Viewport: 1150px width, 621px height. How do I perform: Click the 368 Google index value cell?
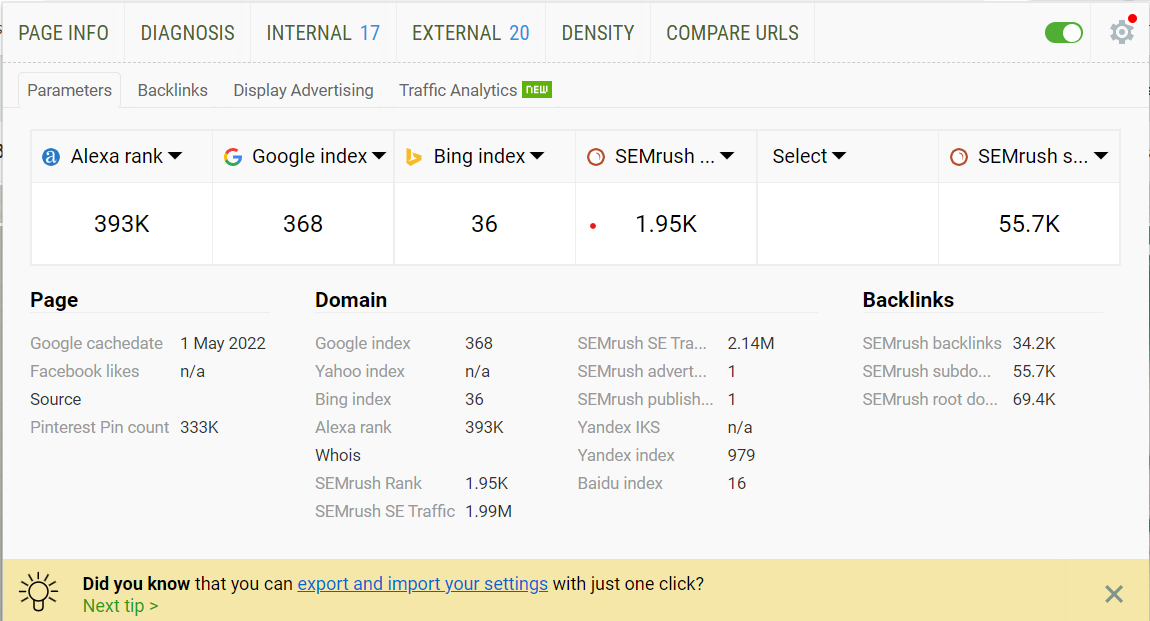coord(303,224)
